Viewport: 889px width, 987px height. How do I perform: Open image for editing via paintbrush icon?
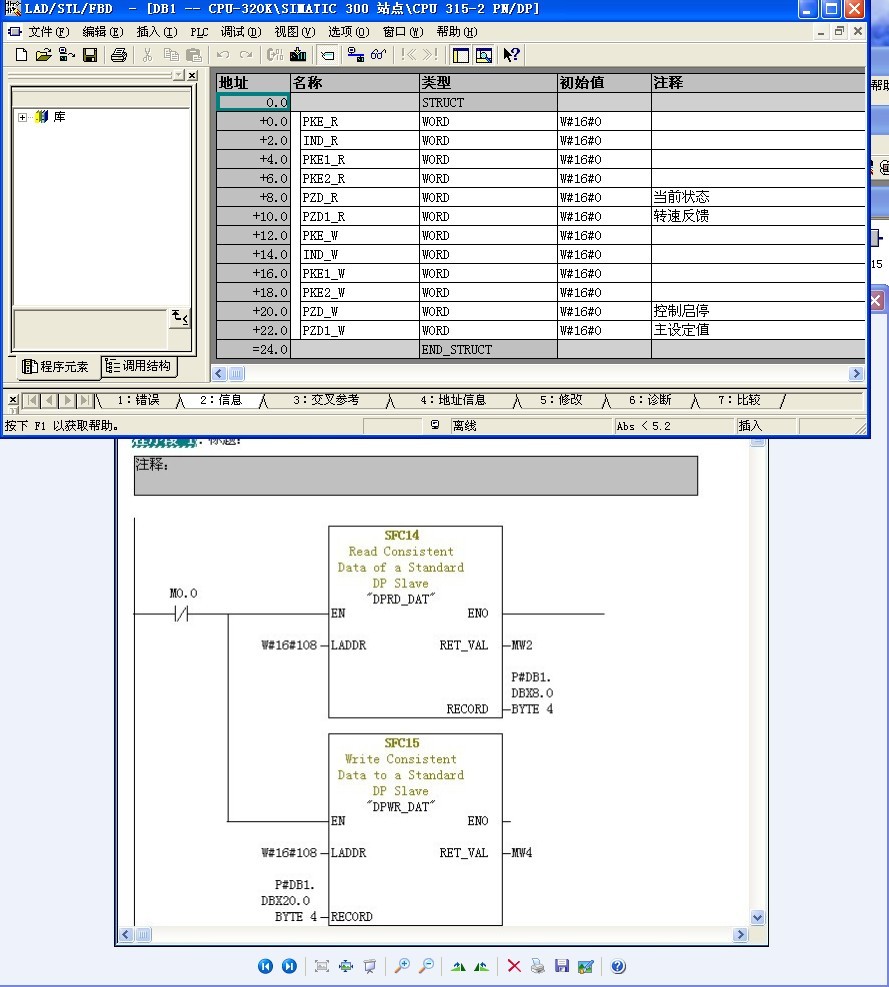point(586,966)
